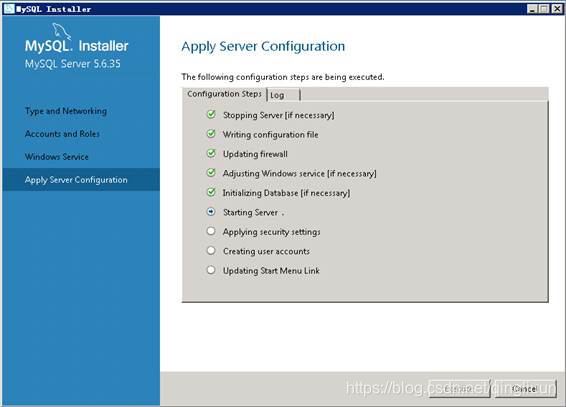566x407 pixels.
Task: Click 'Adjusting Windows service [if necessary]' text
Action: 299,174
